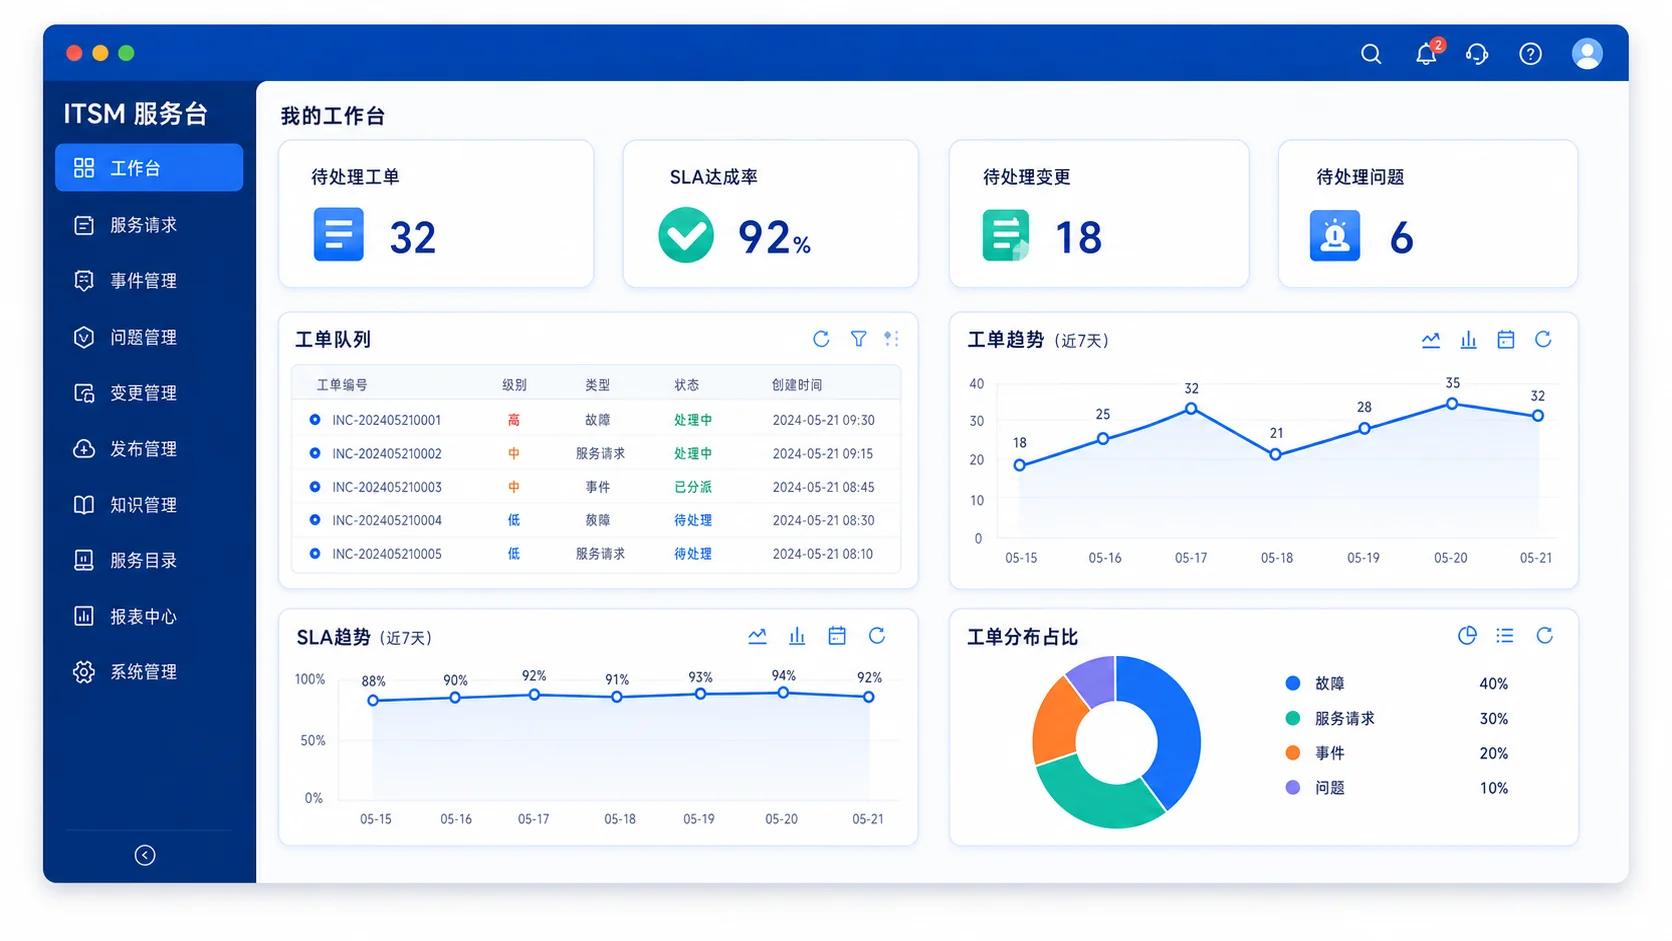Click the 处理中 status of INC-202405210002
Viewport: 1672px width, 941px height.
tap(693, 454)
